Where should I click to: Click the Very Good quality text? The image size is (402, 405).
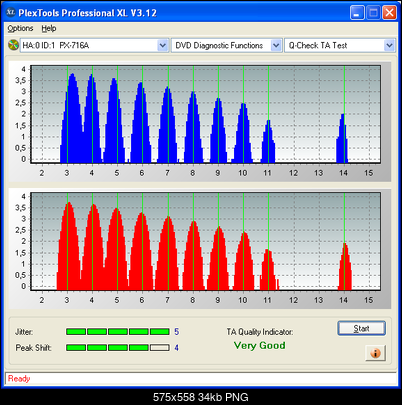[x=260, y=345]
